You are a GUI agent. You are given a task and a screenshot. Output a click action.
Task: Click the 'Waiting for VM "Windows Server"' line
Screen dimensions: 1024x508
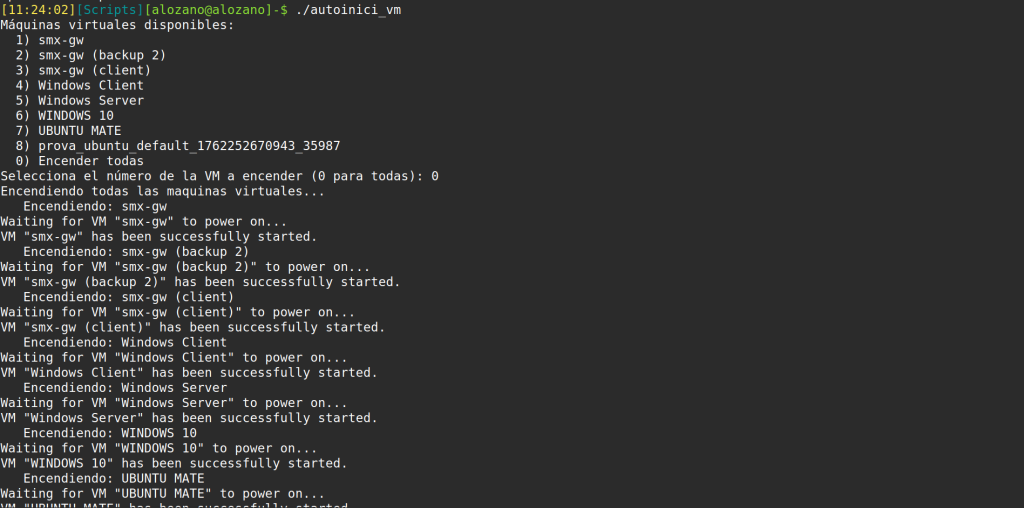pyautogui.click(x=174, y=403)
